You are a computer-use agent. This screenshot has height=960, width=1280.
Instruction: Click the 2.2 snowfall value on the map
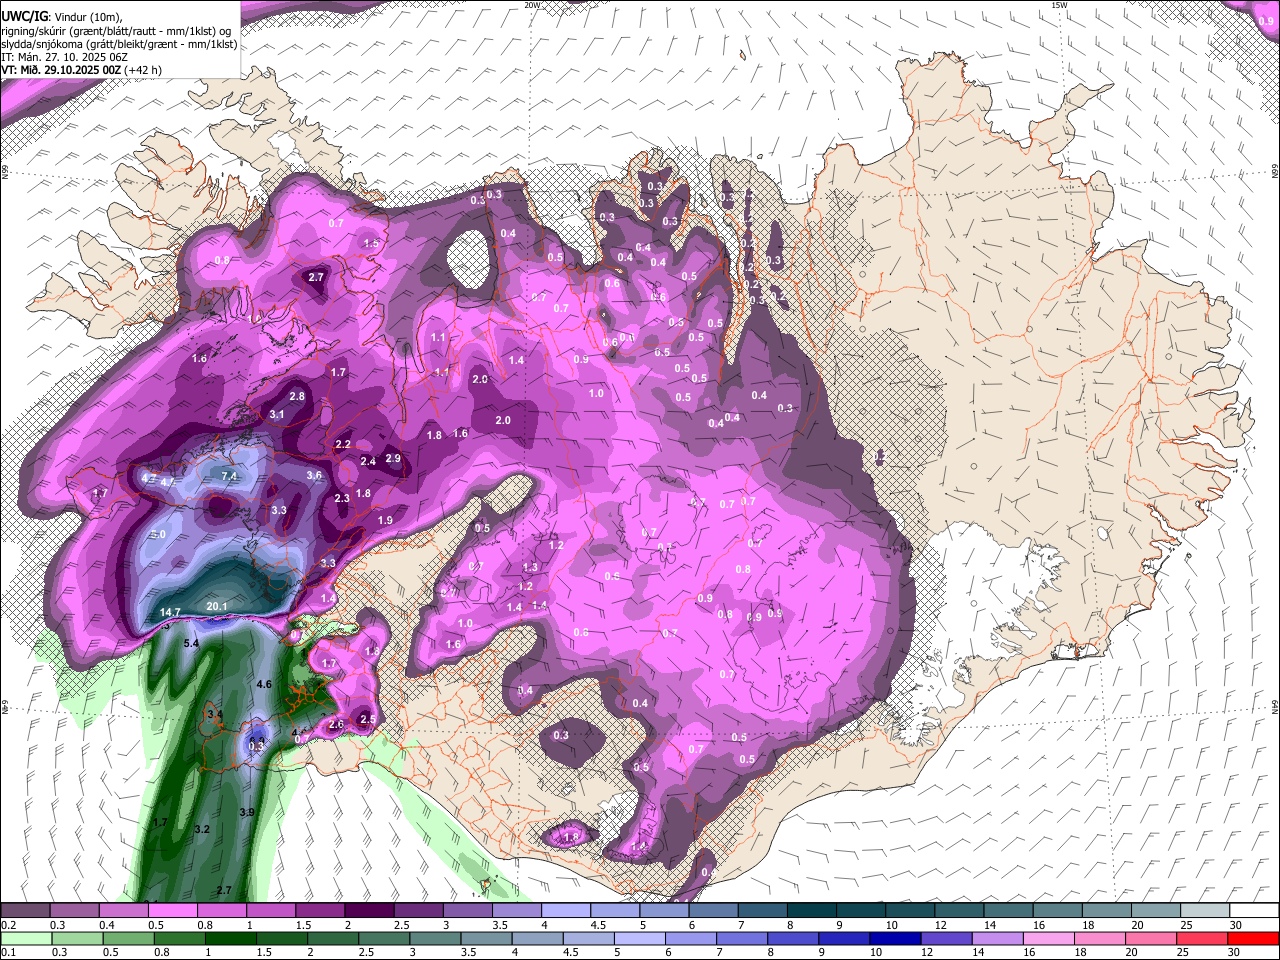343,444
